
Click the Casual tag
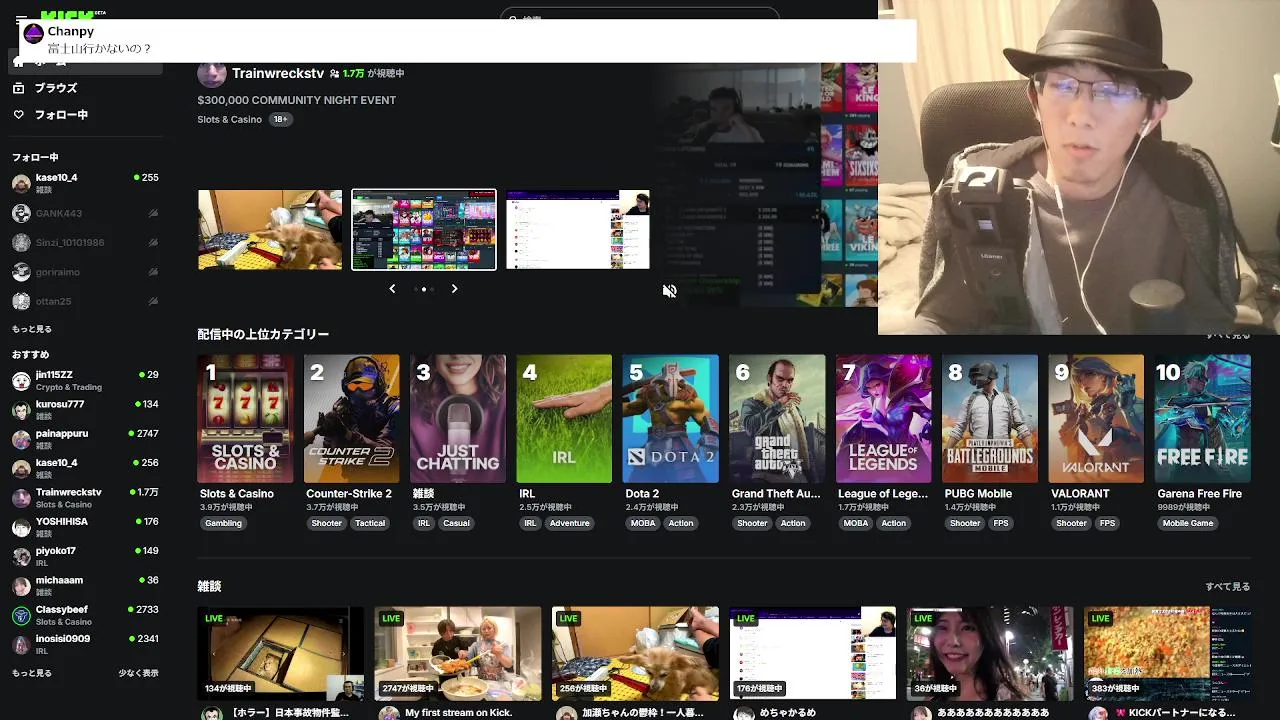coord(457,523)
